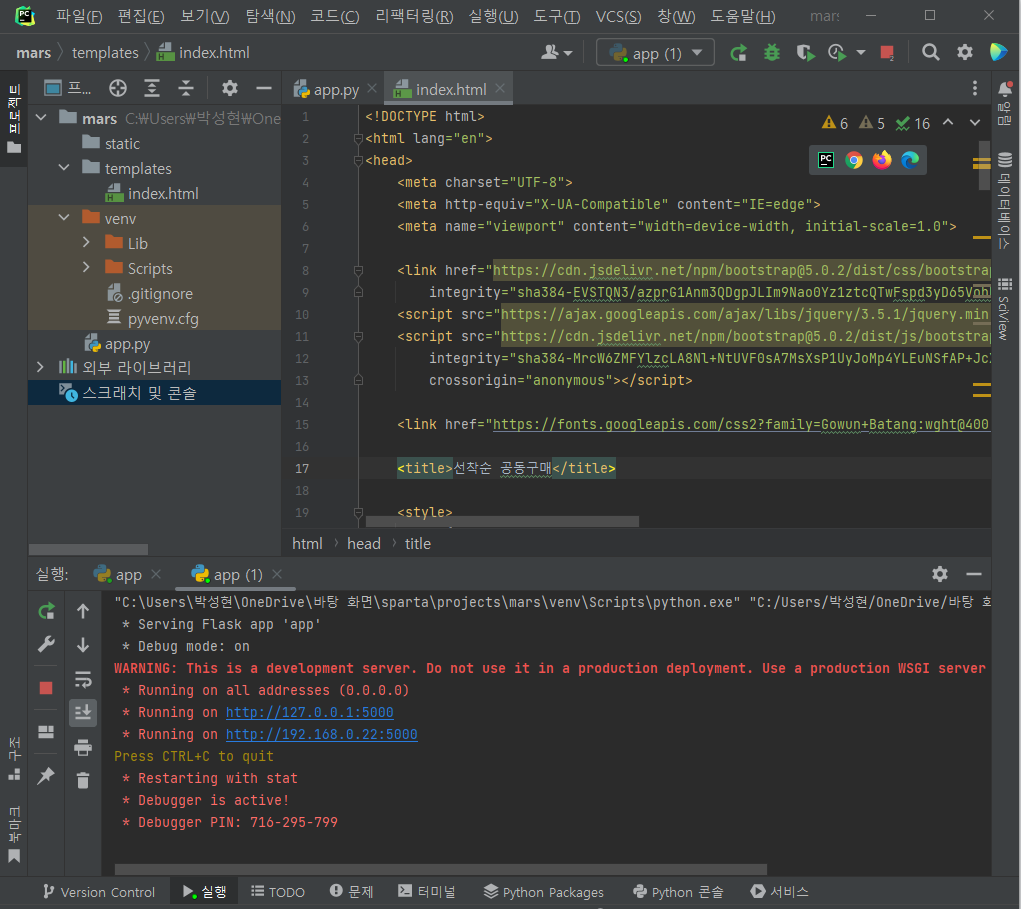The width and height of the screenshot is (1021, 909).
Task: Pin the run tab
Action: (x=46, y=776)
